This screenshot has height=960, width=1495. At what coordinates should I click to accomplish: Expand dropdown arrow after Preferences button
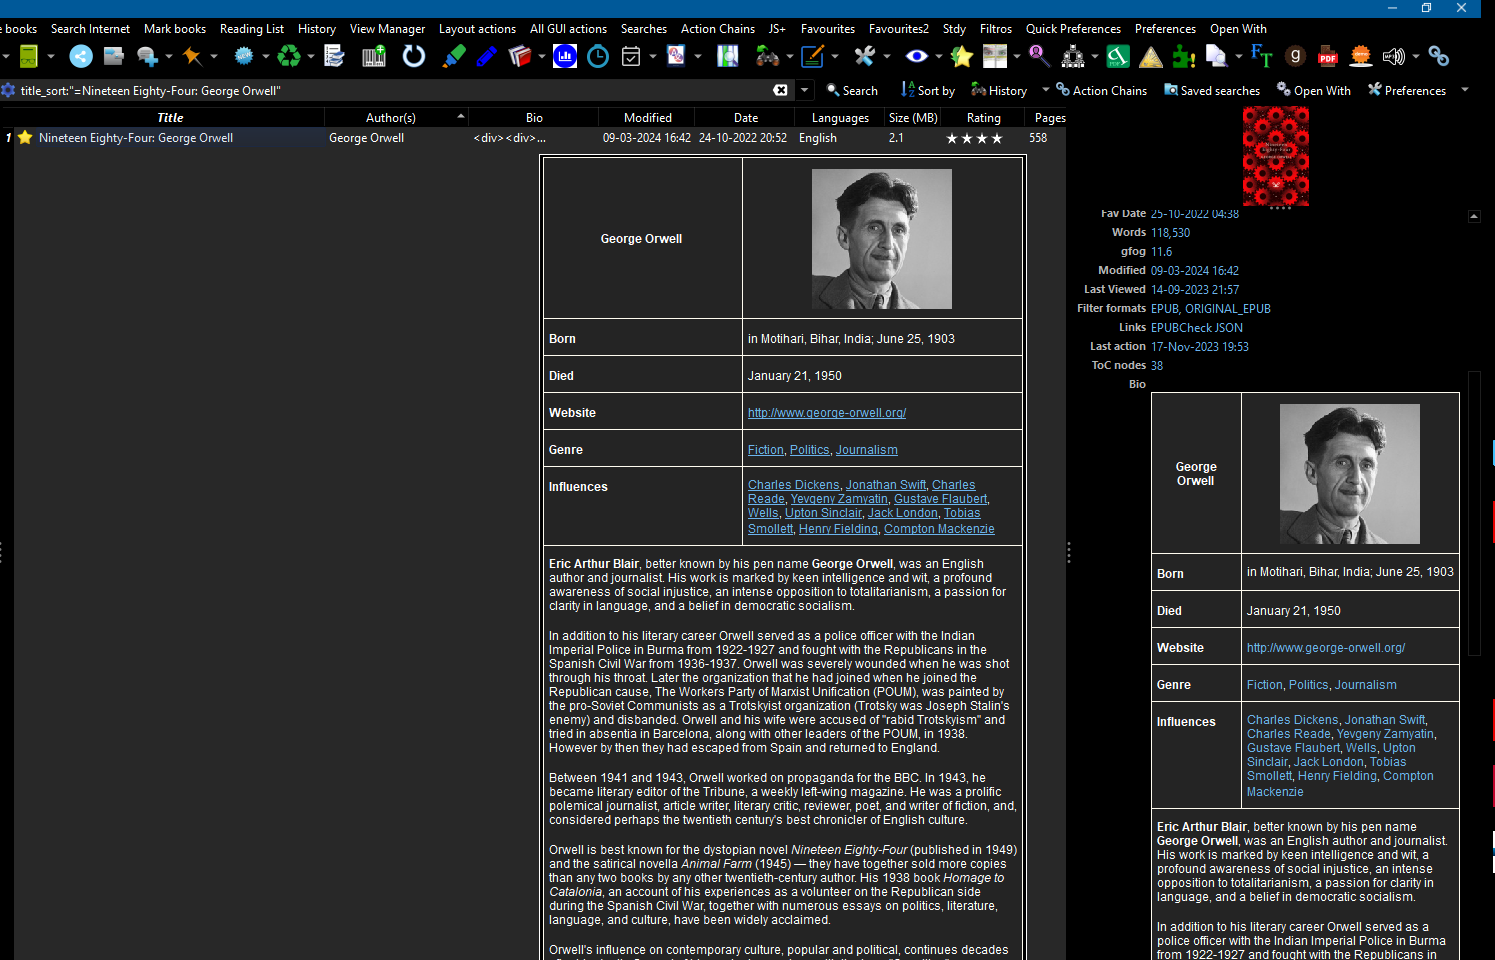[1465, 90]
